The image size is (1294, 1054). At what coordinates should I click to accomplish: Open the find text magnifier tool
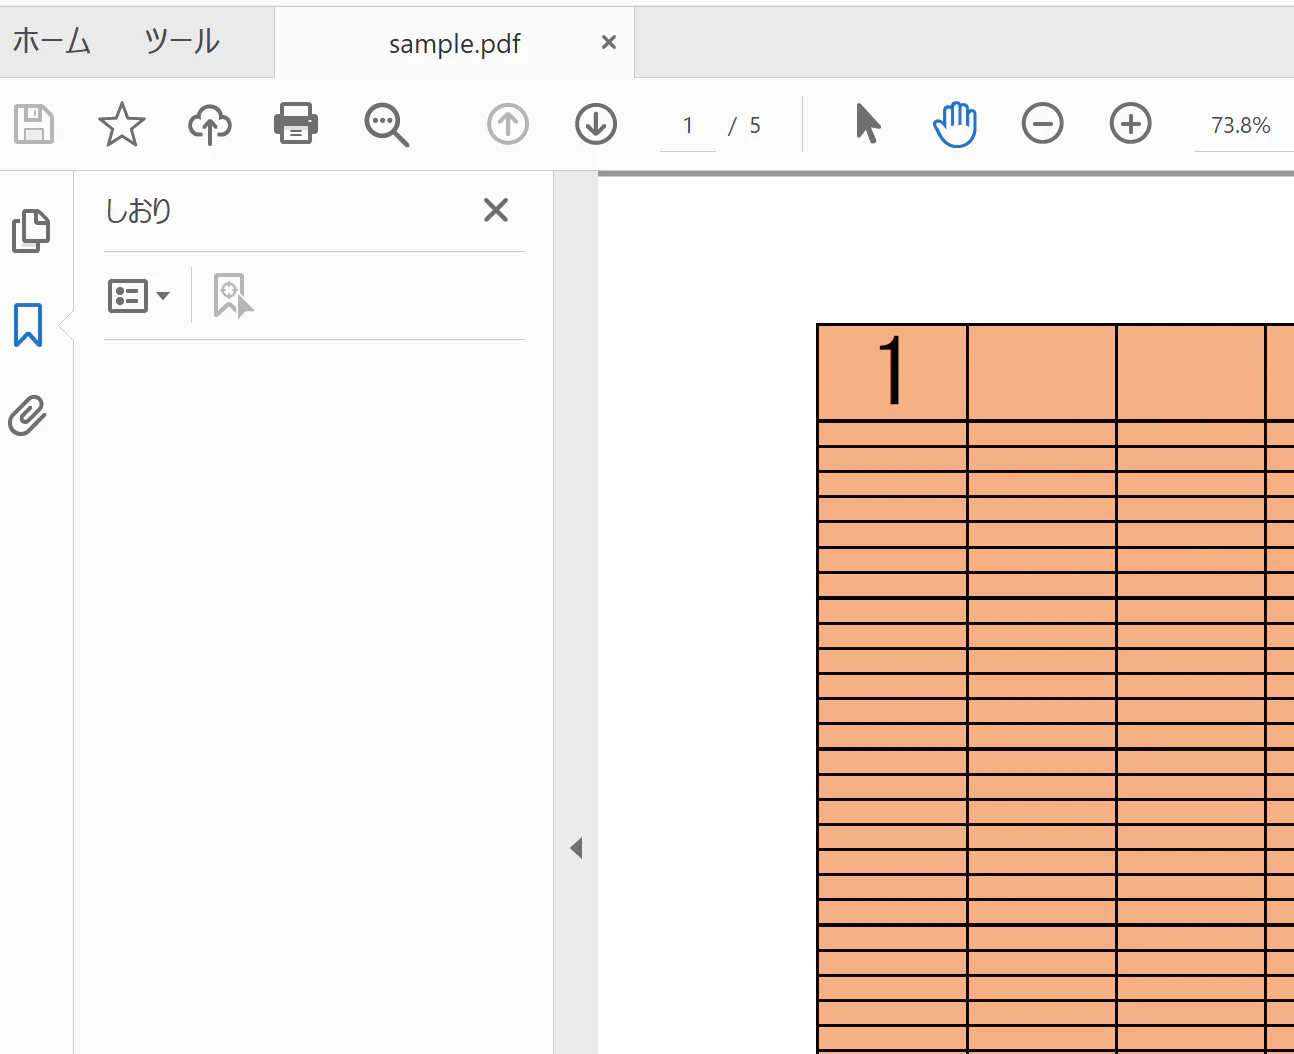(386, 125)
